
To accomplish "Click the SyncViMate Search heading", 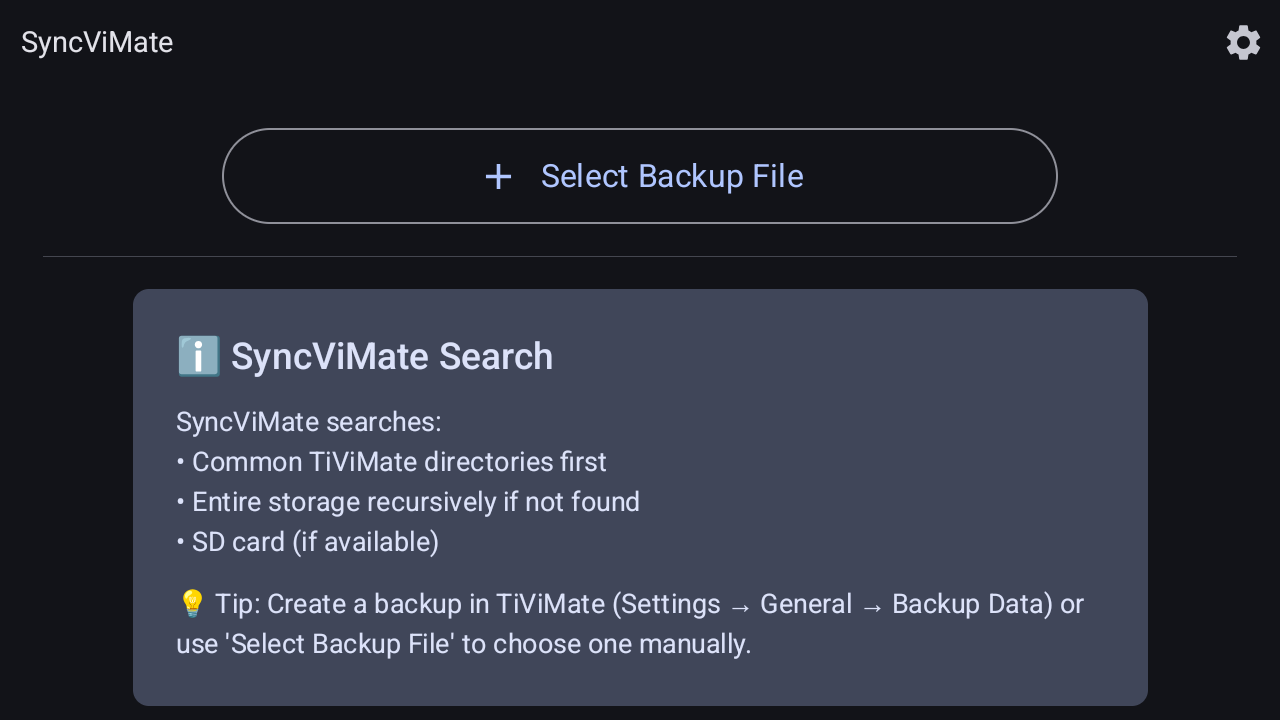I will 392,356.
